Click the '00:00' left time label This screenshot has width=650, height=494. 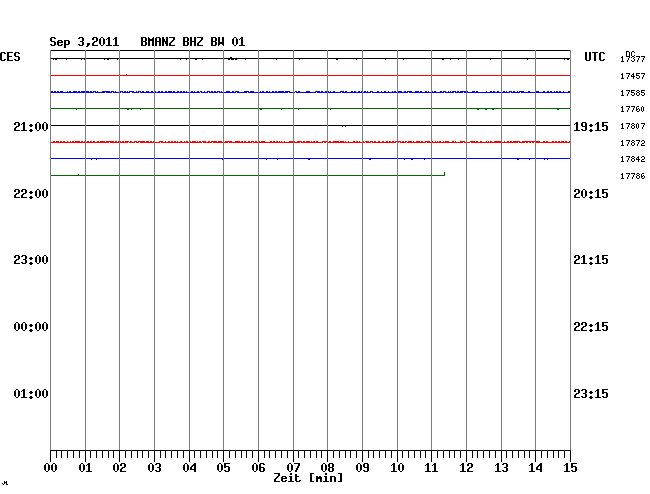click(31, 327)
